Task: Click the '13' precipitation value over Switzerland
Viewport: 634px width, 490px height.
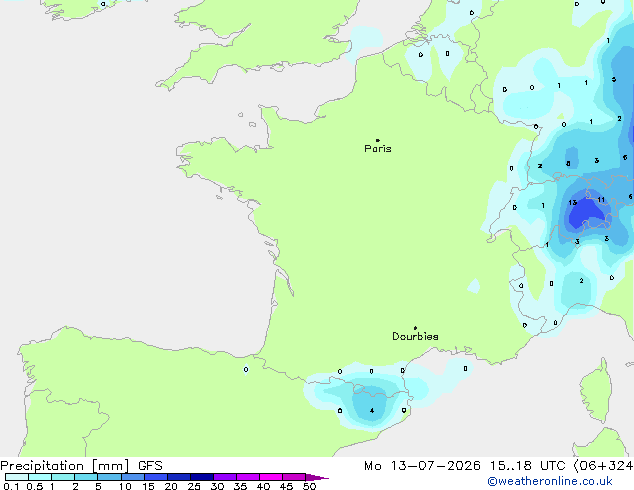Action: [573, 203]
